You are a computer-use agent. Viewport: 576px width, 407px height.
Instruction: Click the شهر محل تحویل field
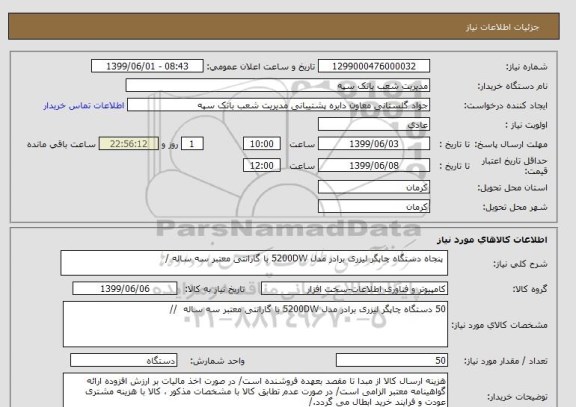(x=374, y=206)
